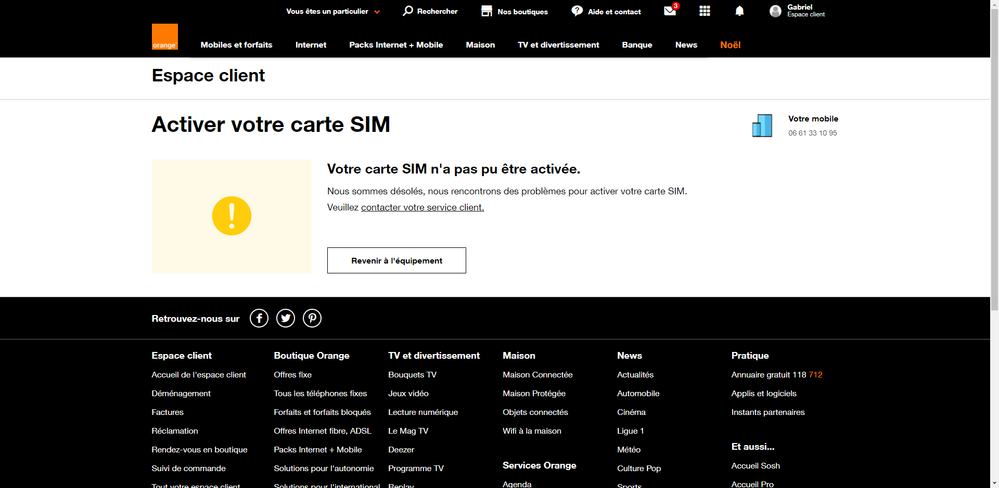Open Objets connectés footer link
The width and height of the screenshot is (999, 488).
[x=535, y=412]
